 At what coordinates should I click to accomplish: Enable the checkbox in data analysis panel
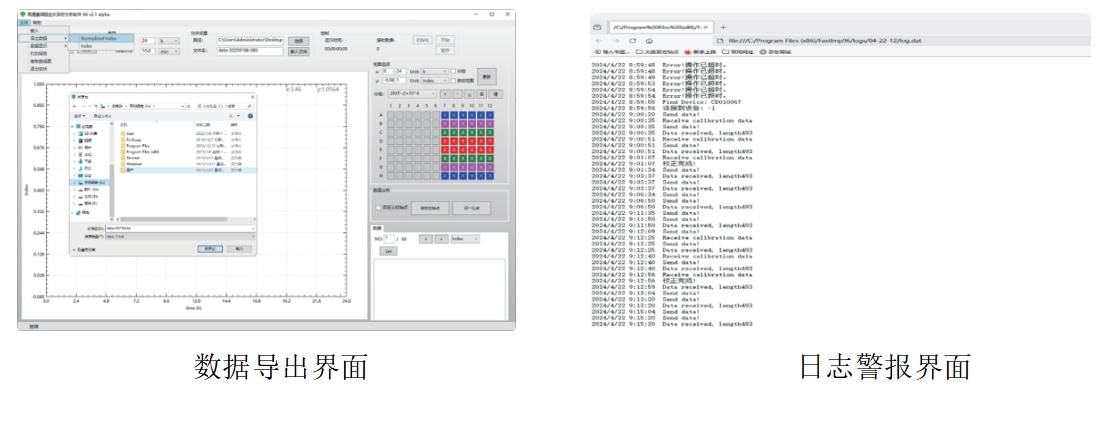tap(377, 207)
